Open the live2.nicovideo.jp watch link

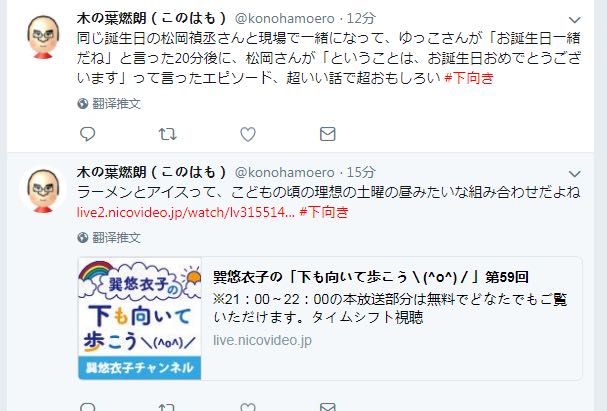(x=185, y=212)
